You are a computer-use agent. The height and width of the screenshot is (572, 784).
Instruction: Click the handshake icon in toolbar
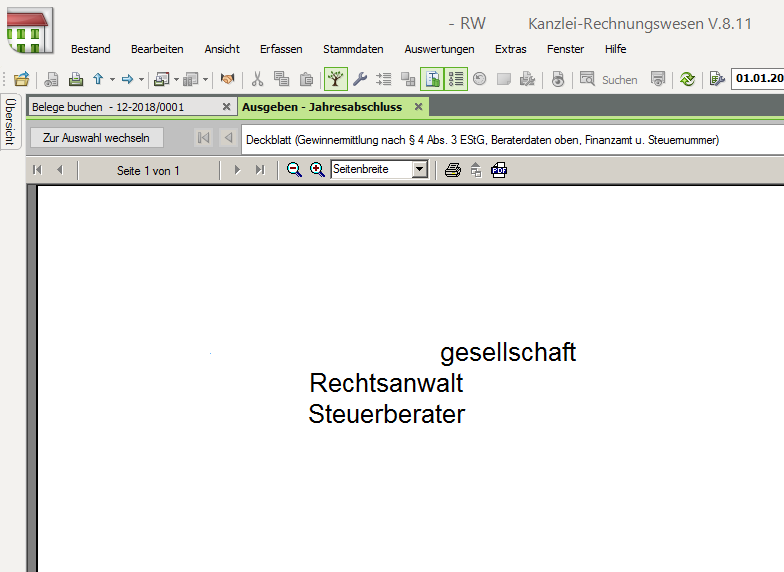(228, 79)
